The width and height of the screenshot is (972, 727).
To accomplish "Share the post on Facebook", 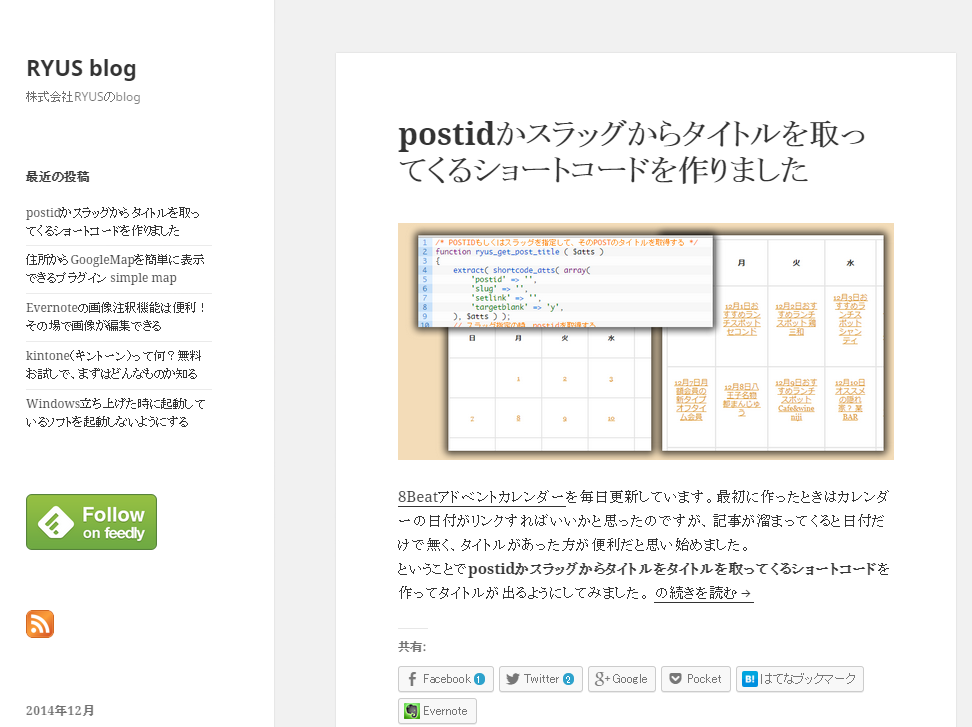I will (445, 679).
